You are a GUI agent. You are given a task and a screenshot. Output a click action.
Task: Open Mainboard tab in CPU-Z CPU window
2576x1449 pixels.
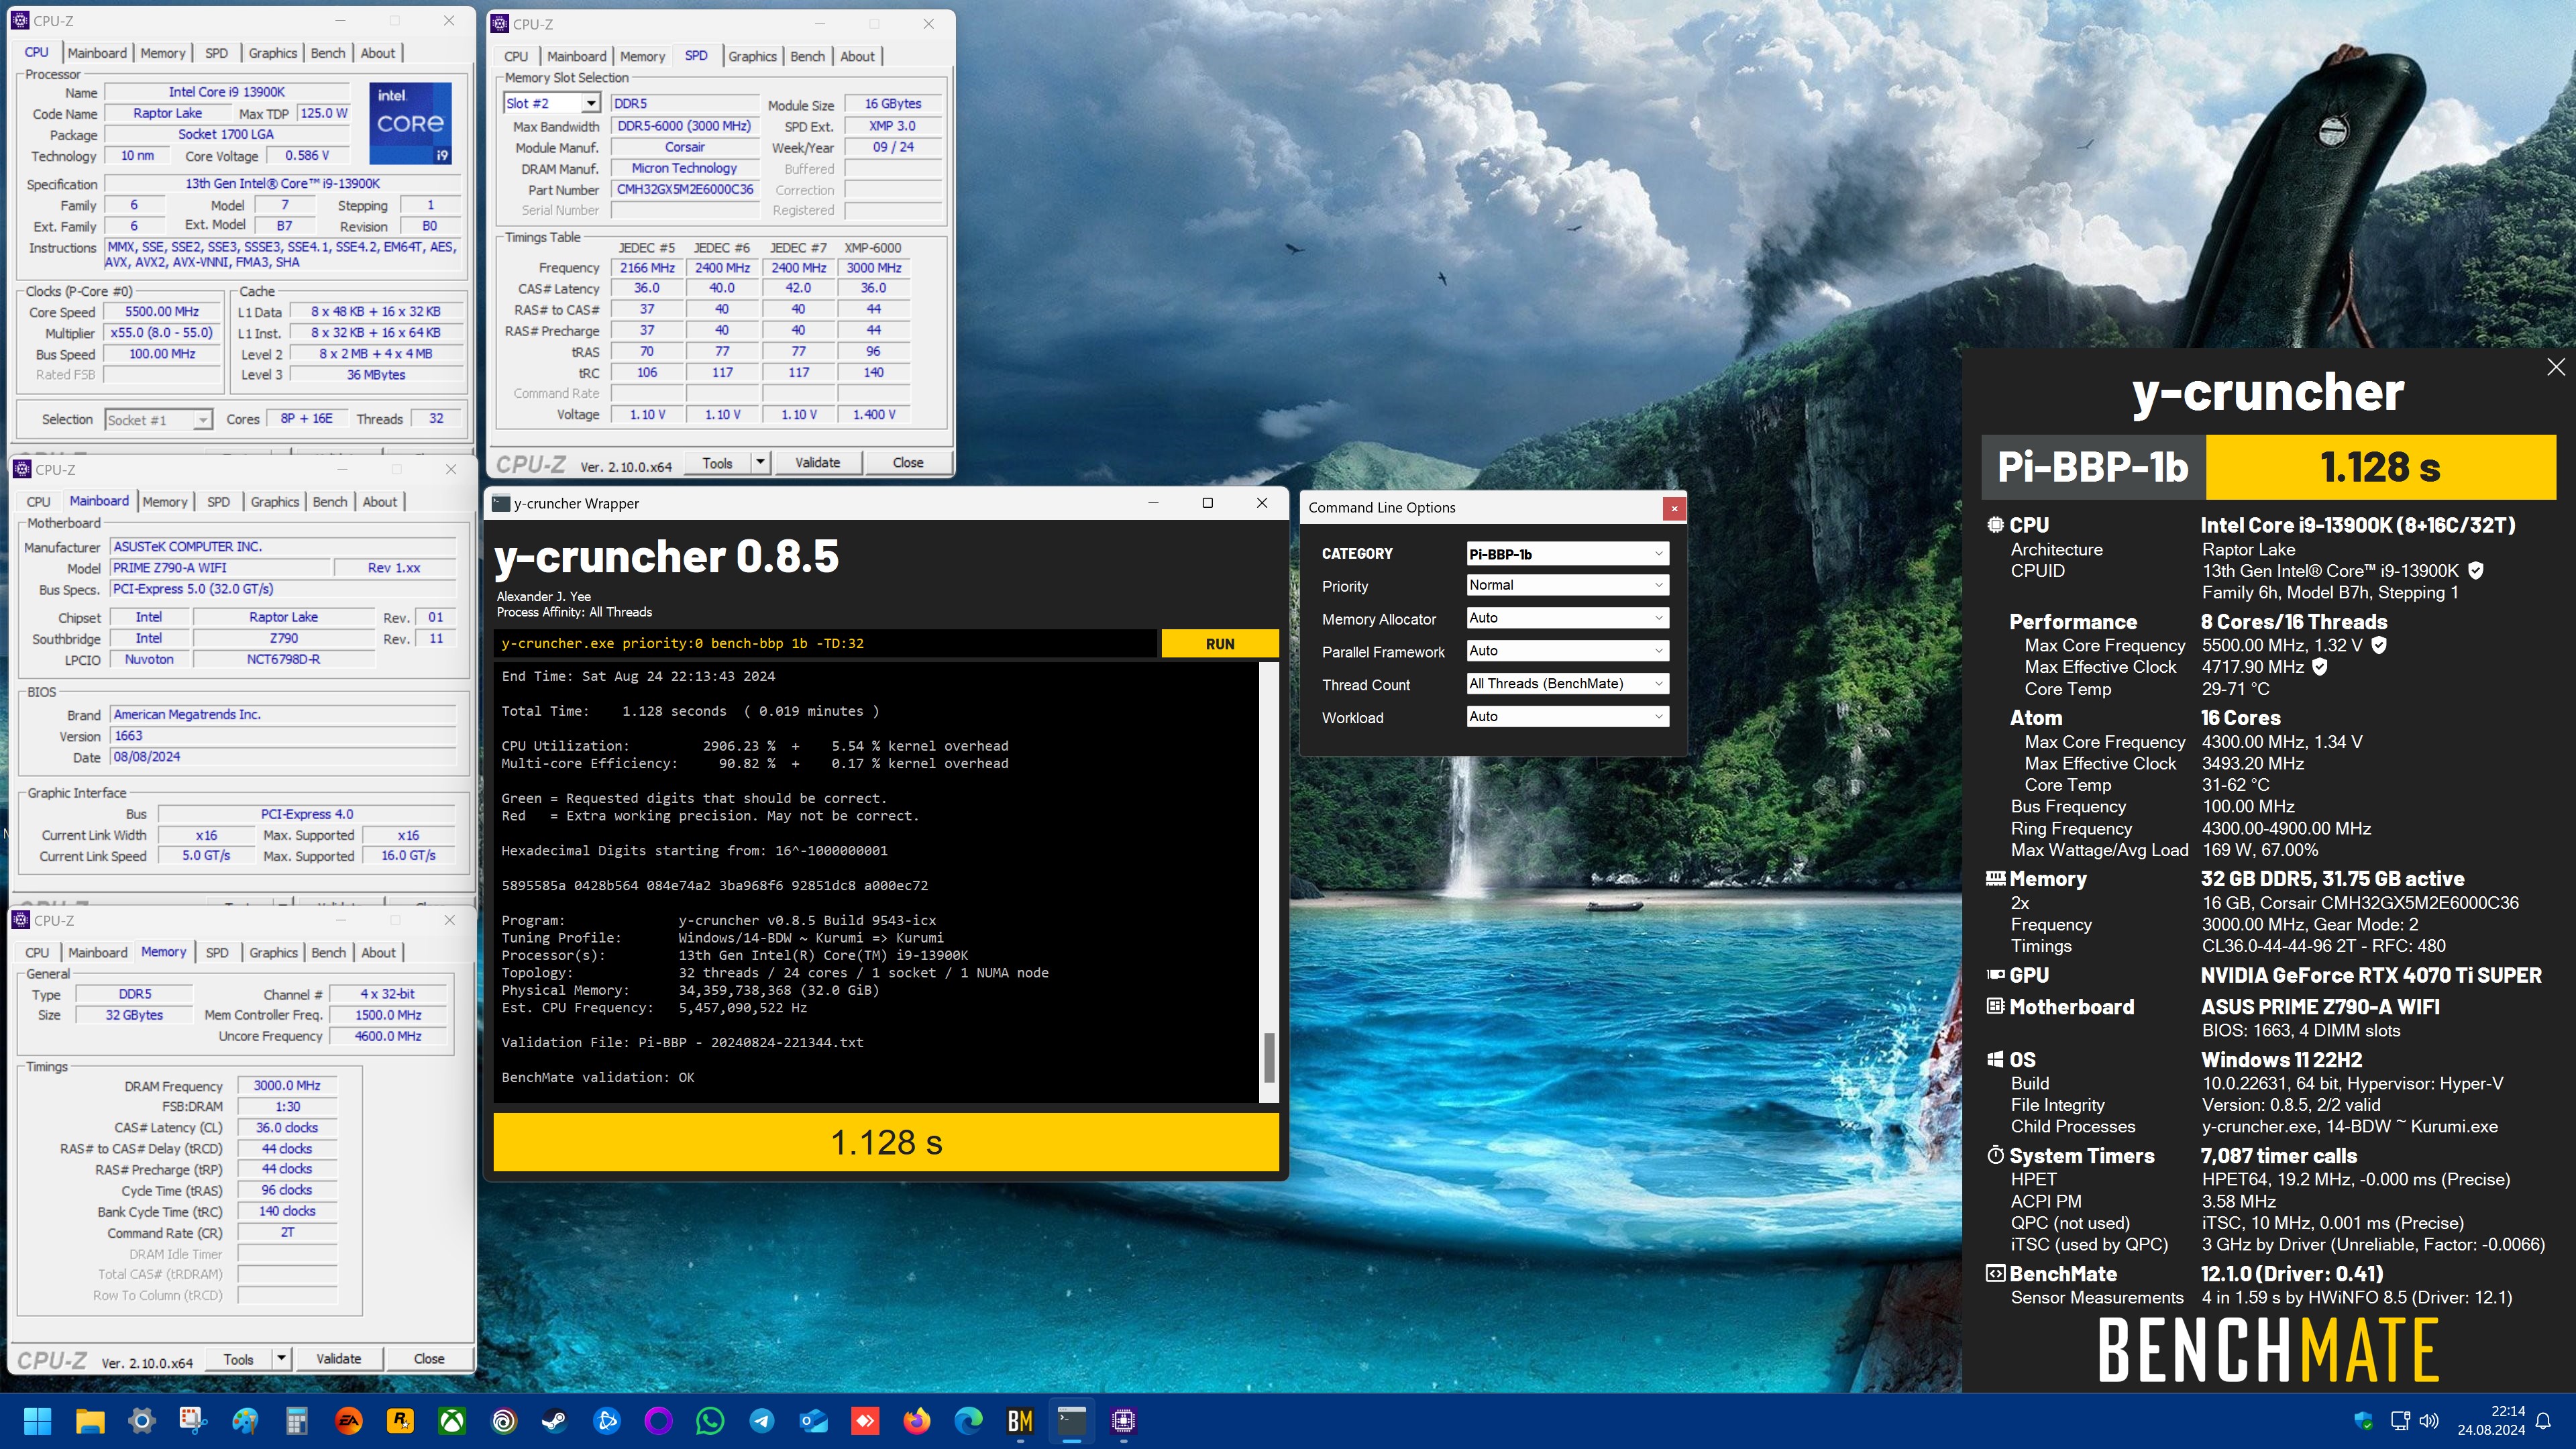(97, 53)
